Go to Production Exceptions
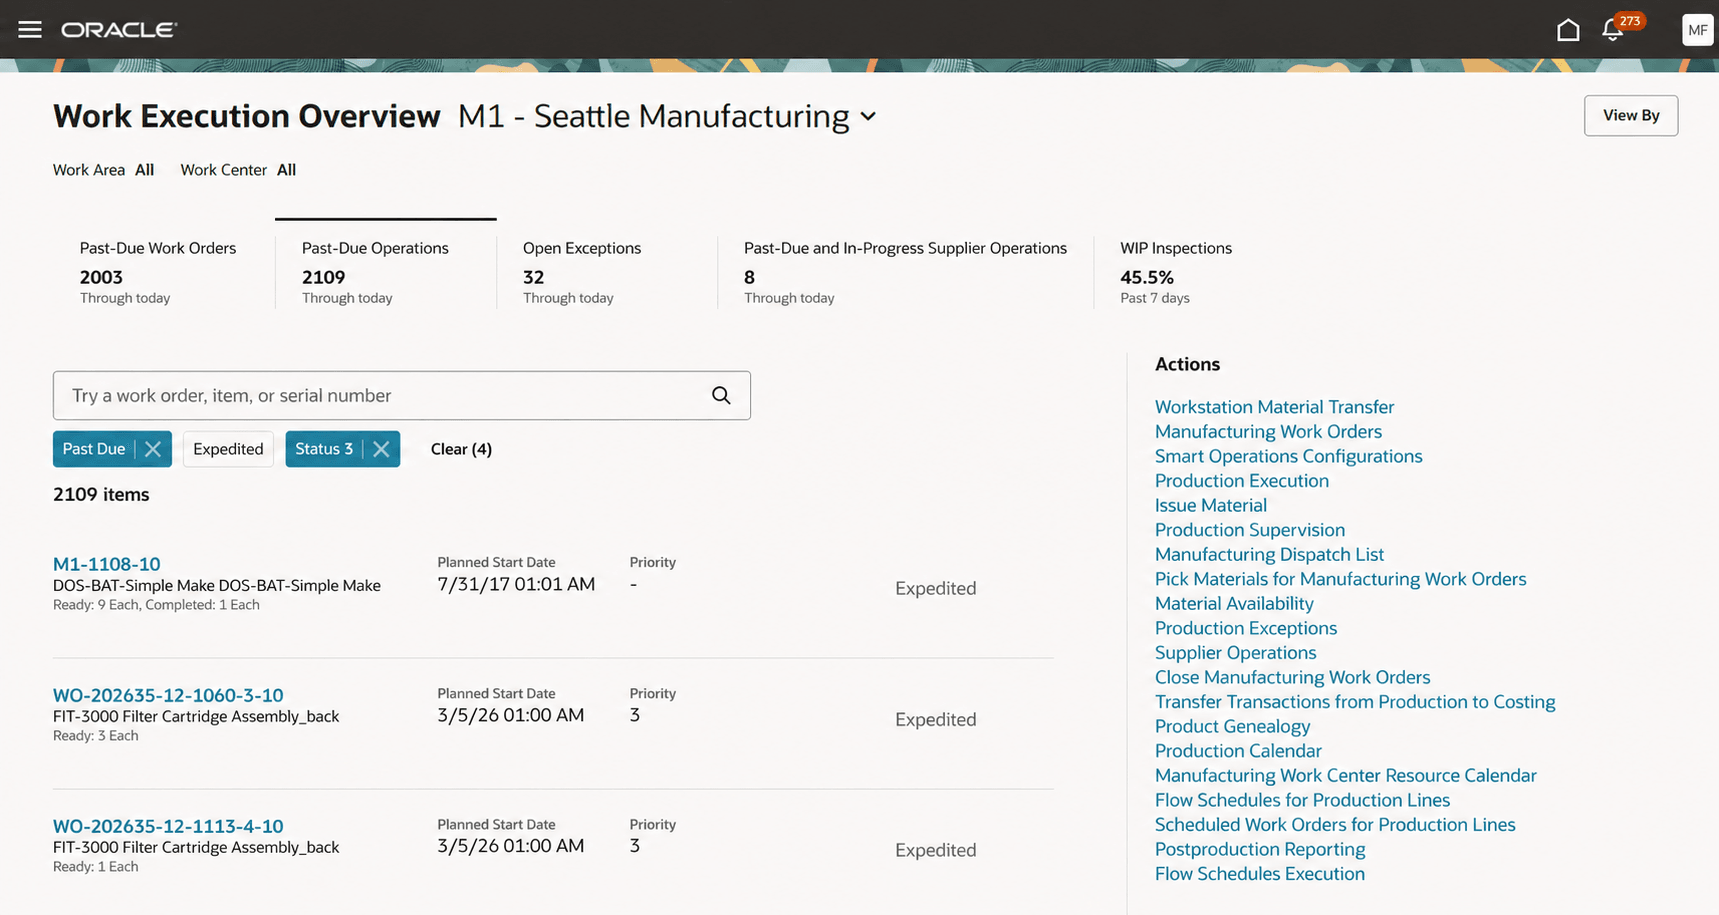This screenshot has width=1719, height=915. pos(1246,628)
